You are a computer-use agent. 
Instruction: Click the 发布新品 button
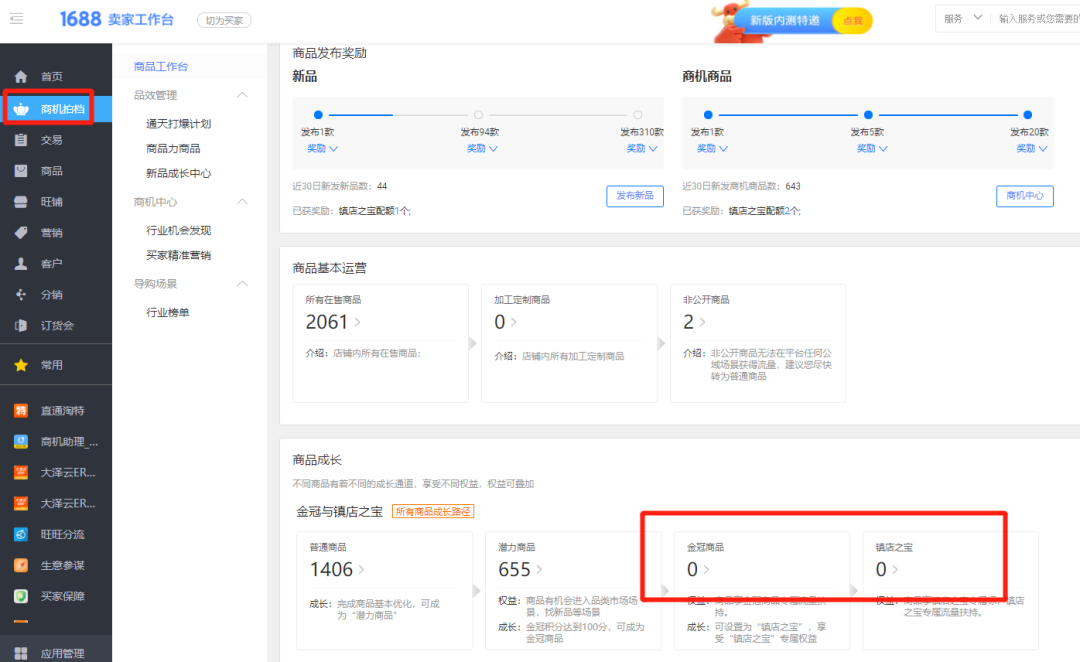tap(635, 196)
